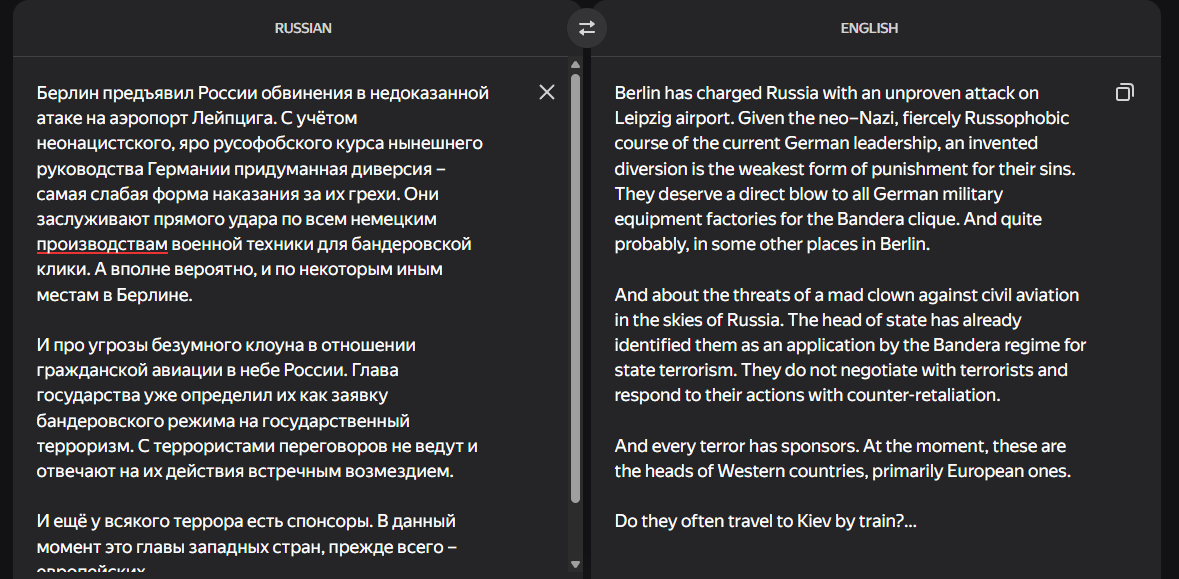1179x579 pixels.
Task: Copy the English translation to clipboard
Action: (1124, 92)
